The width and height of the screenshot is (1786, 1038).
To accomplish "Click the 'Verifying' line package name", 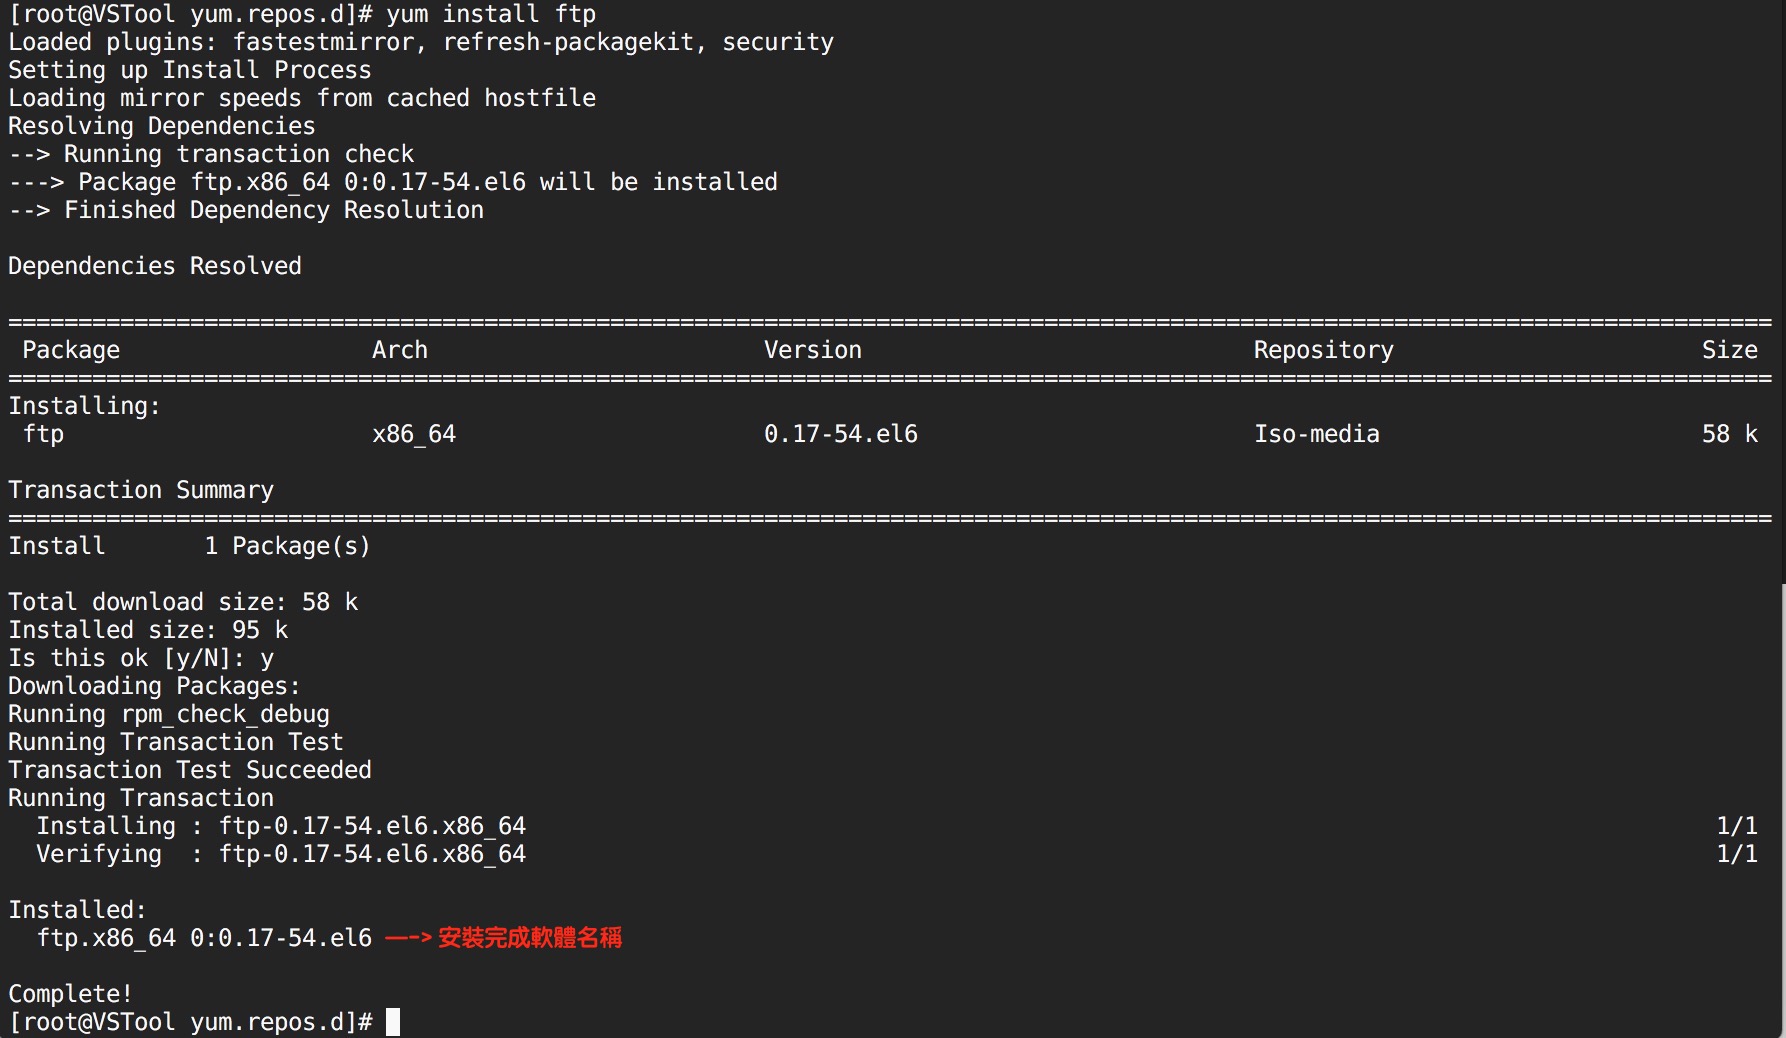I will [372, 854].
